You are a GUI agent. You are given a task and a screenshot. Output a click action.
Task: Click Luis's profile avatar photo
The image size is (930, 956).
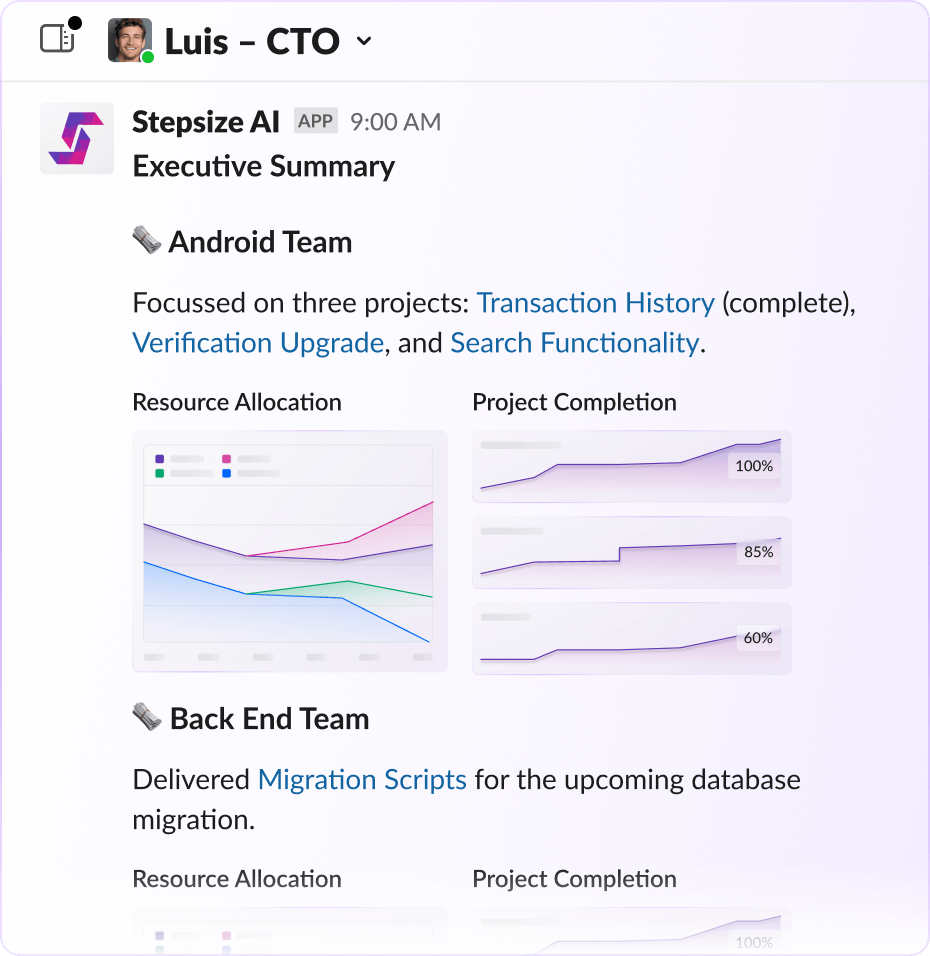click(129, 39)
